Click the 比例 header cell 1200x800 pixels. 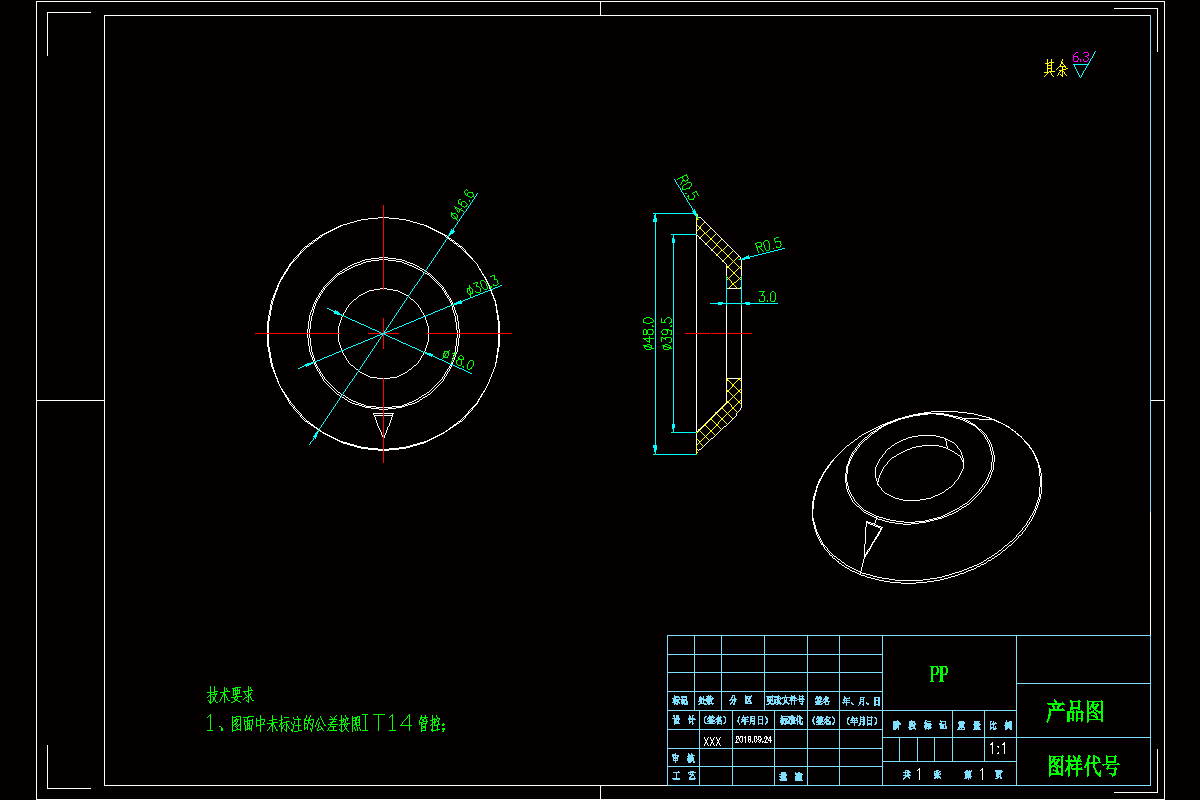1000,724
